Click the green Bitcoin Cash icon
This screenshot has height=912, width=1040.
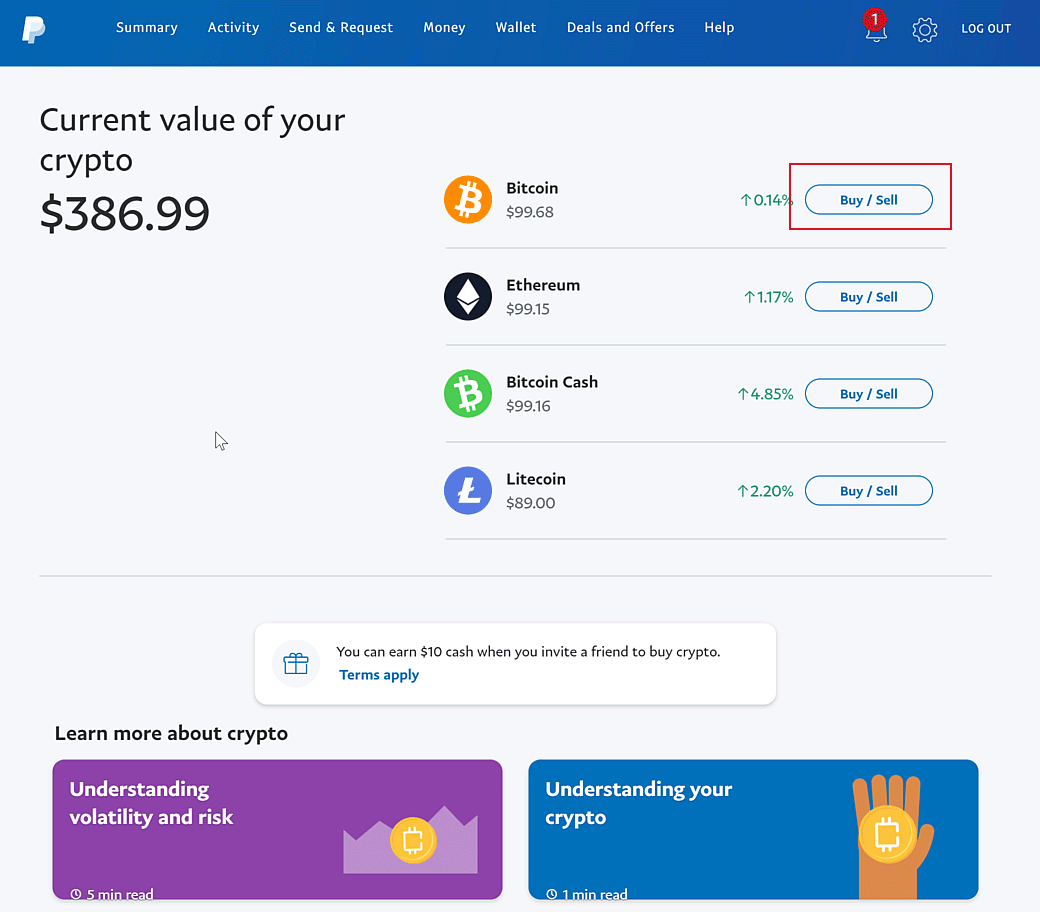(468, 393)
